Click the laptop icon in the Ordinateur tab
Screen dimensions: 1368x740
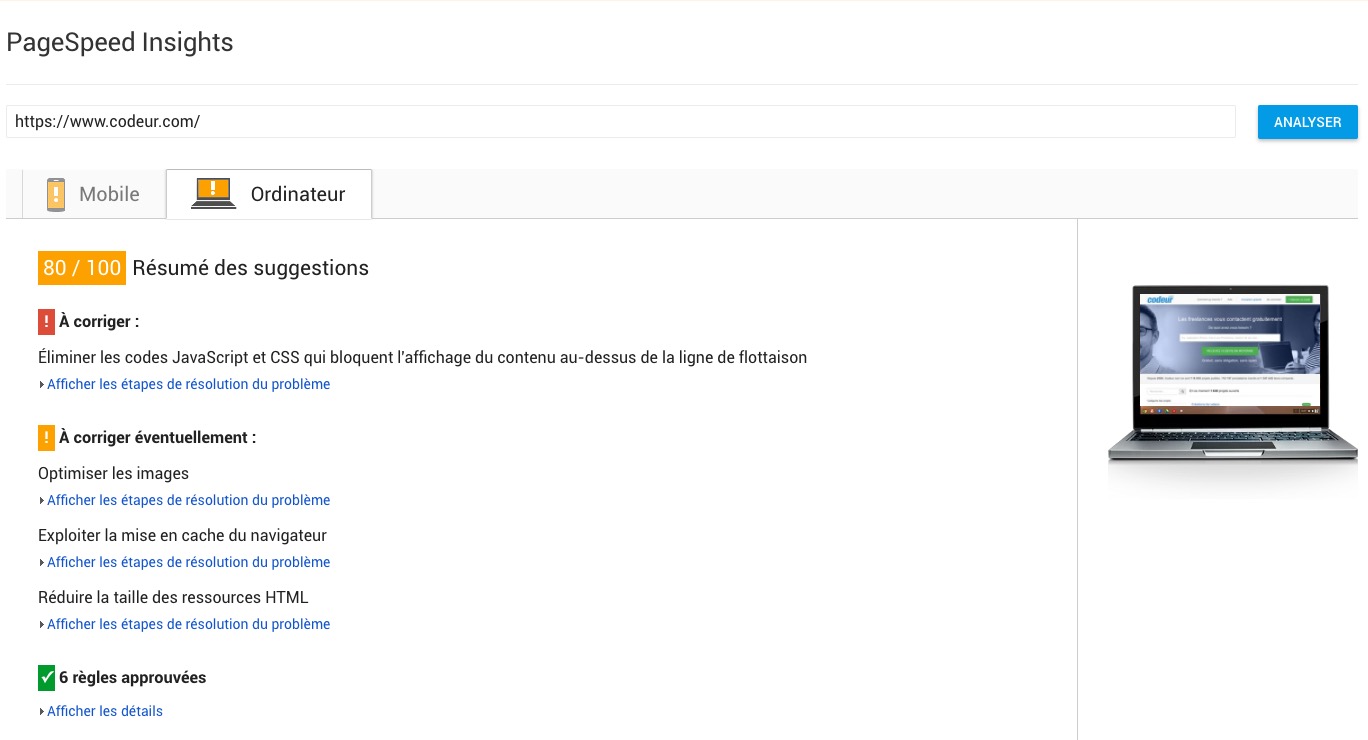click(x=213, y=193)
